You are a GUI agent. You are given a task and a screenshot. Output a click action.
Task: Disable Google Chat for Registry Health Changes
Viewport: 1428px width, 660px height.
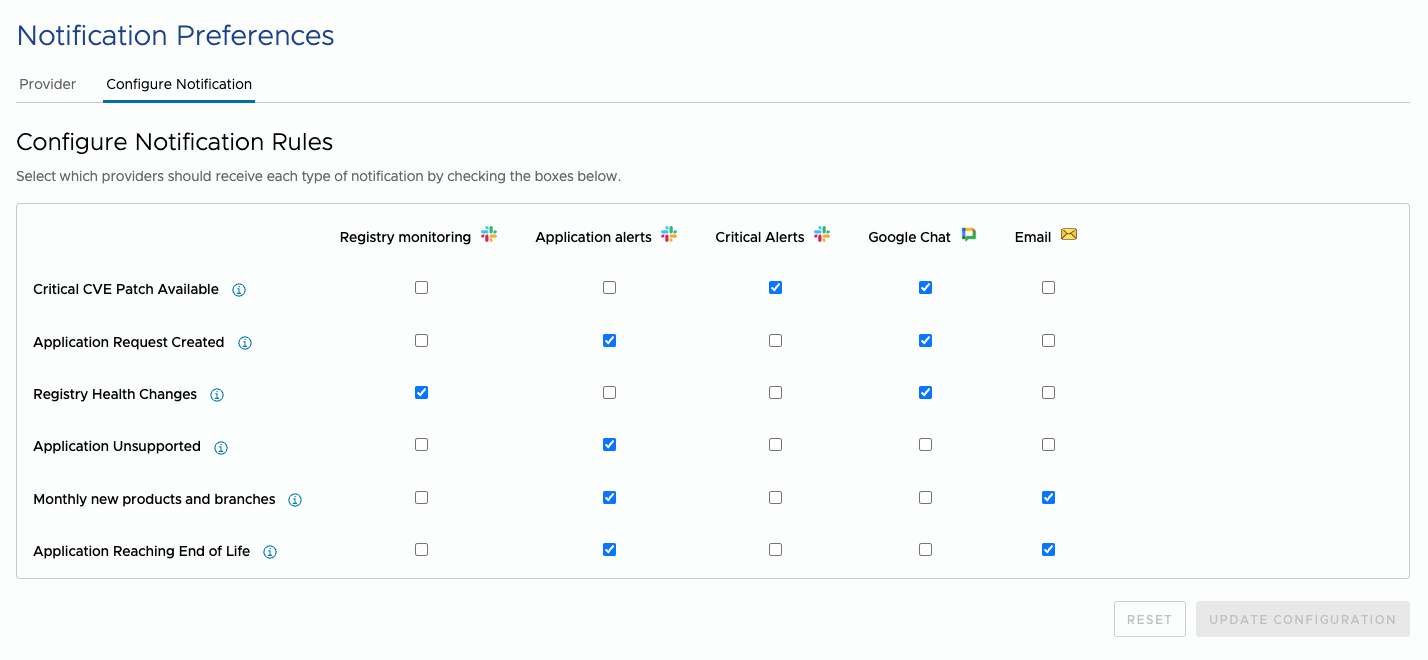pos(925,393)
